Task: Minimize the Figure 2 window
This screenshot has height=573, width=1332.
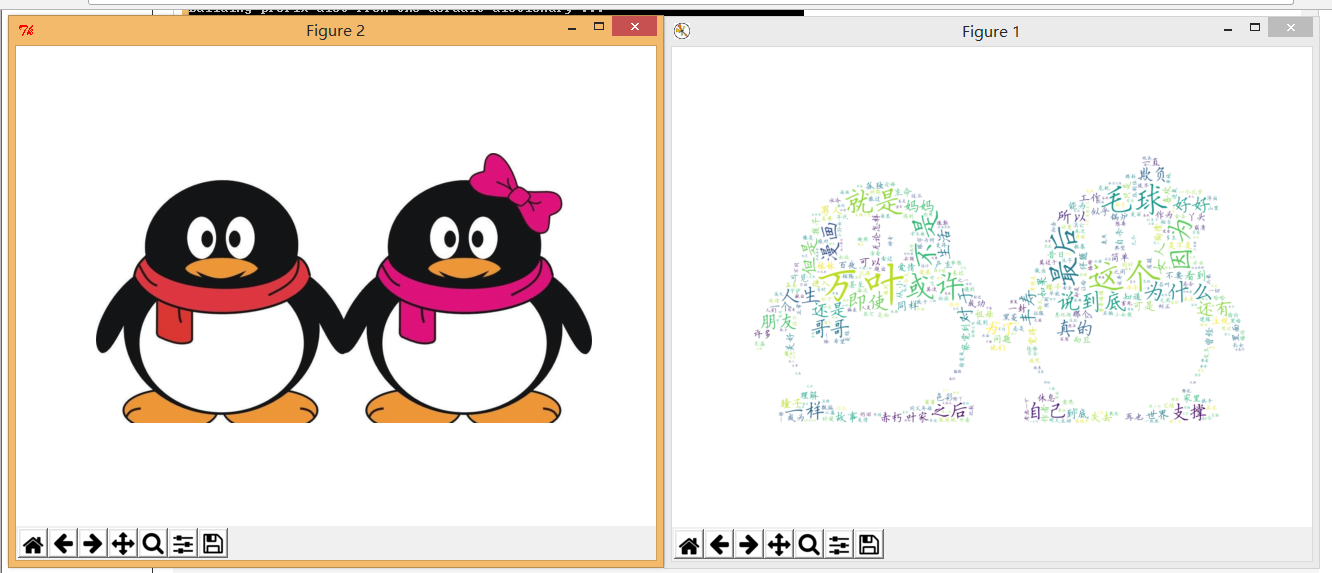Action: pos(571,29)
